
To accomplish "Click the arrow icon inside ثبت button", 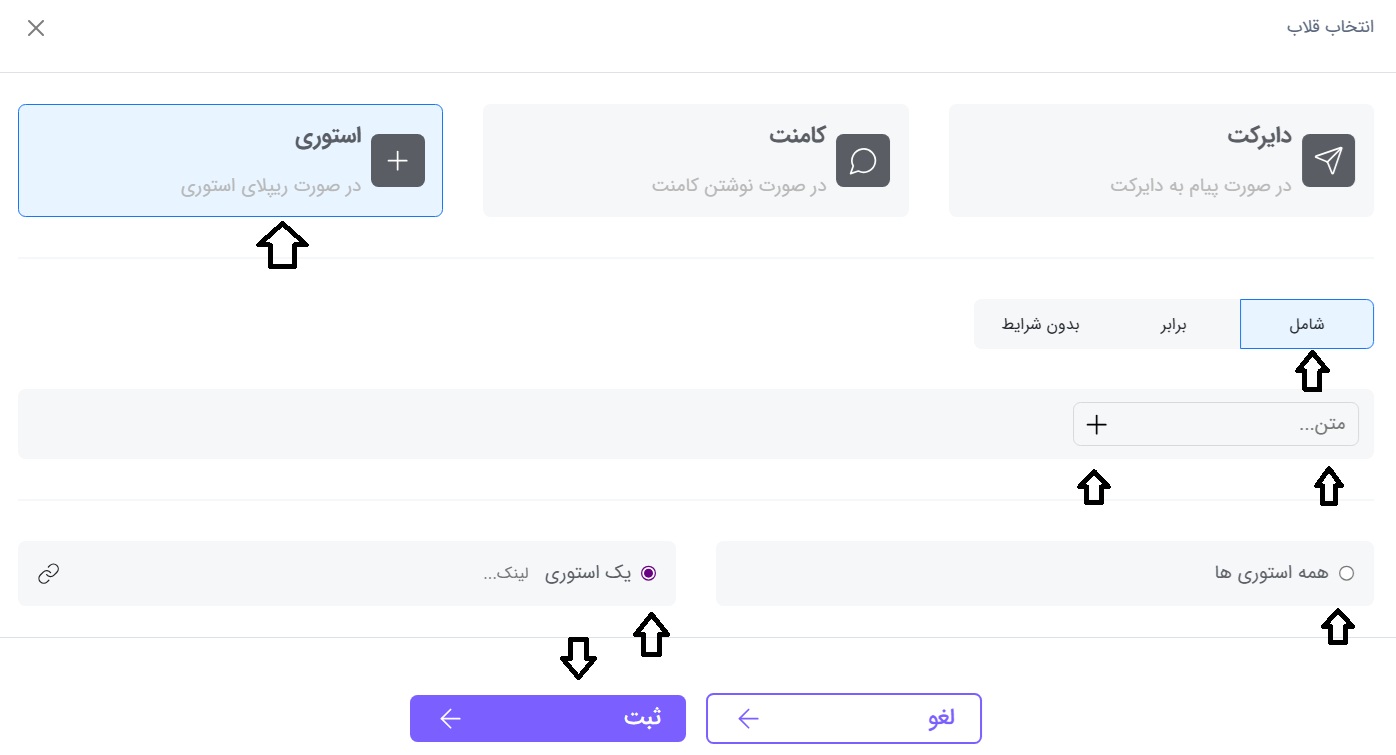I will tap(450, 718).
